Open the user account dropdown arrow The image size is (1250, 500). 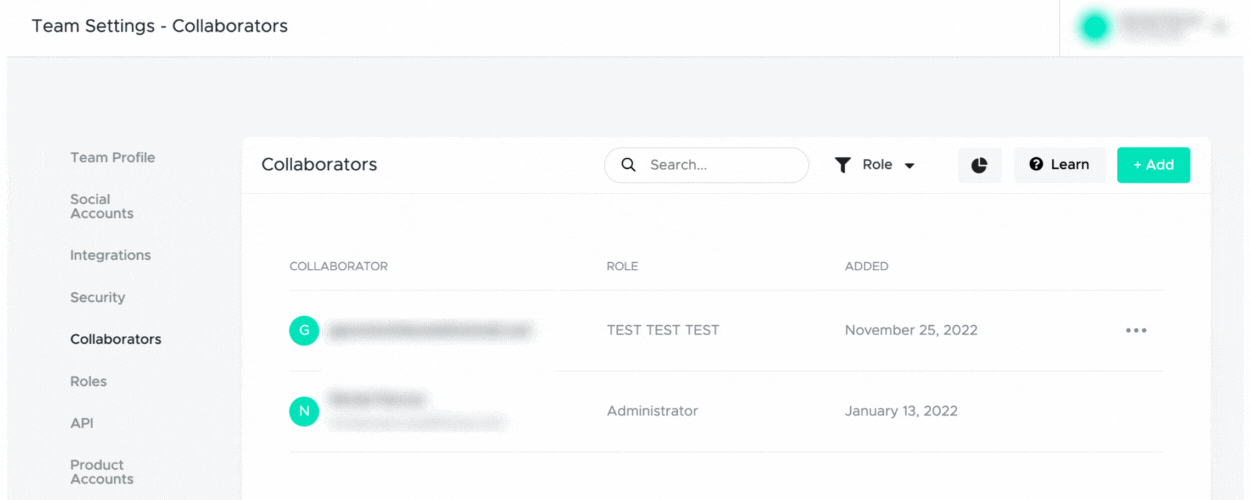[1218, 27]
